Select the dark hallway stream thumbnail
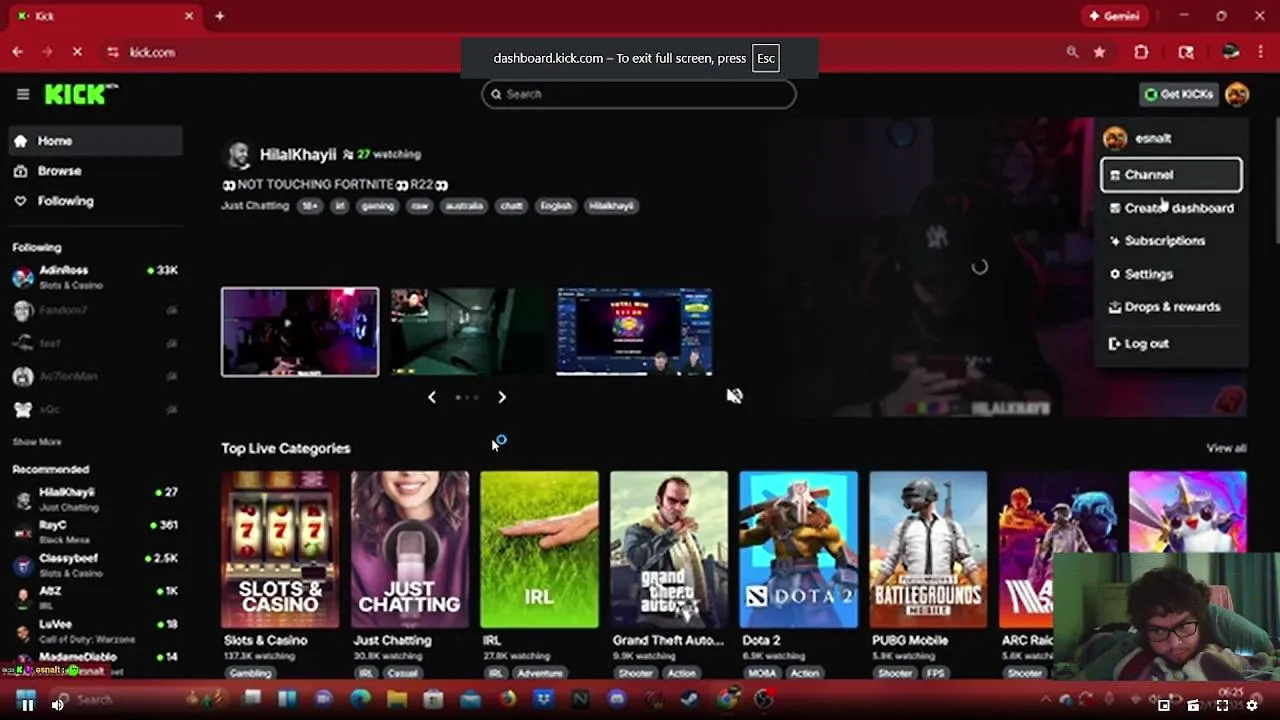The image size is (1280, 720). click(468, 332)
